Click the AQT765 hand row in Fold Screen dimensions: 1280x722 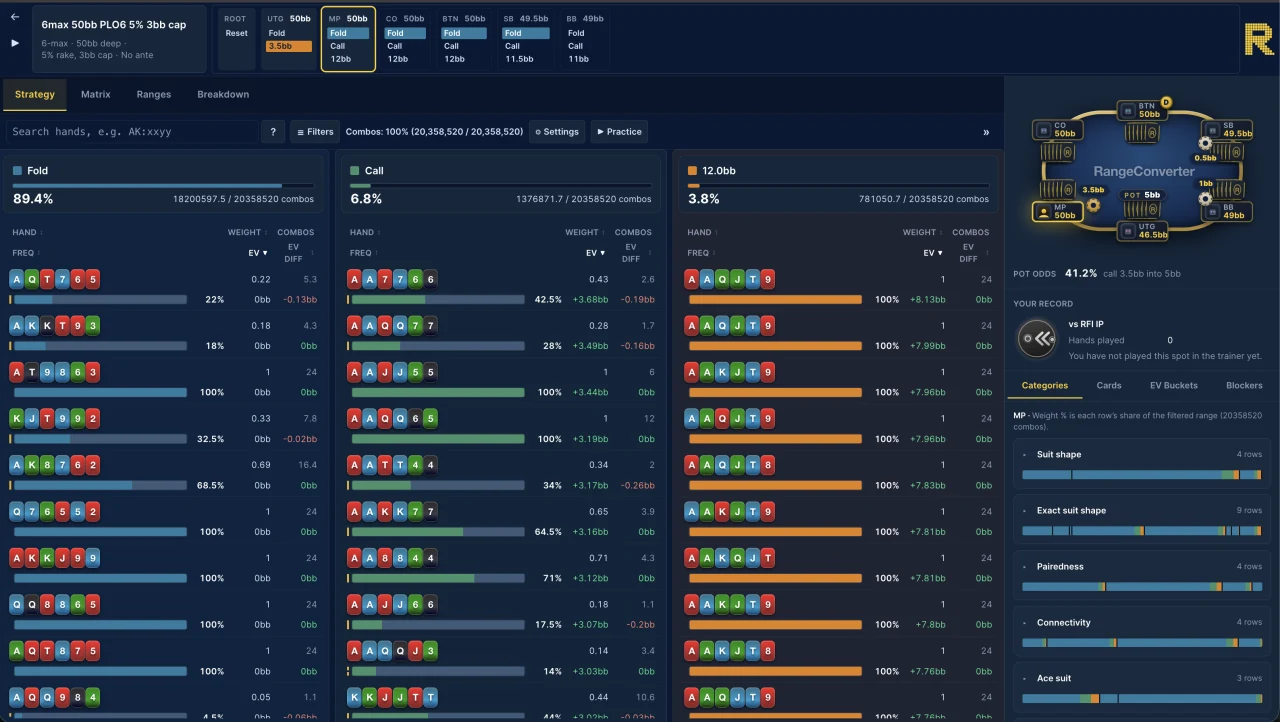(x=163, y=289)
